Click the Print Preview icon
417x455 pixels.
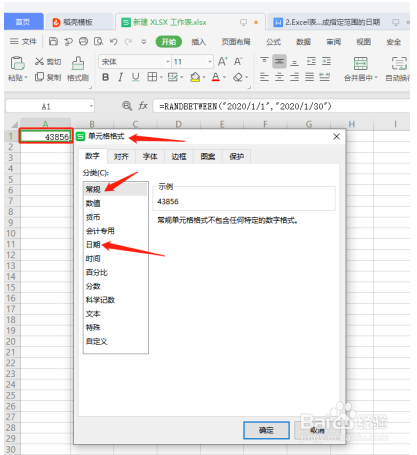98,41
